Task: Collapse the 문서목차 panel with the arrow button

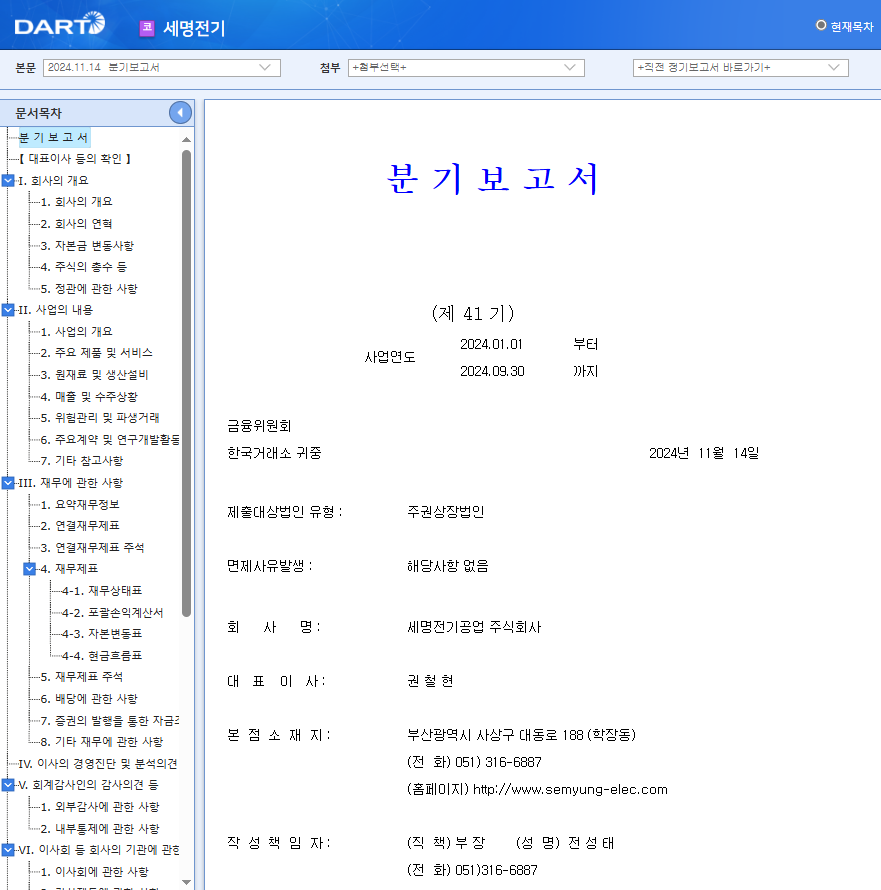Action: point(179,112)
